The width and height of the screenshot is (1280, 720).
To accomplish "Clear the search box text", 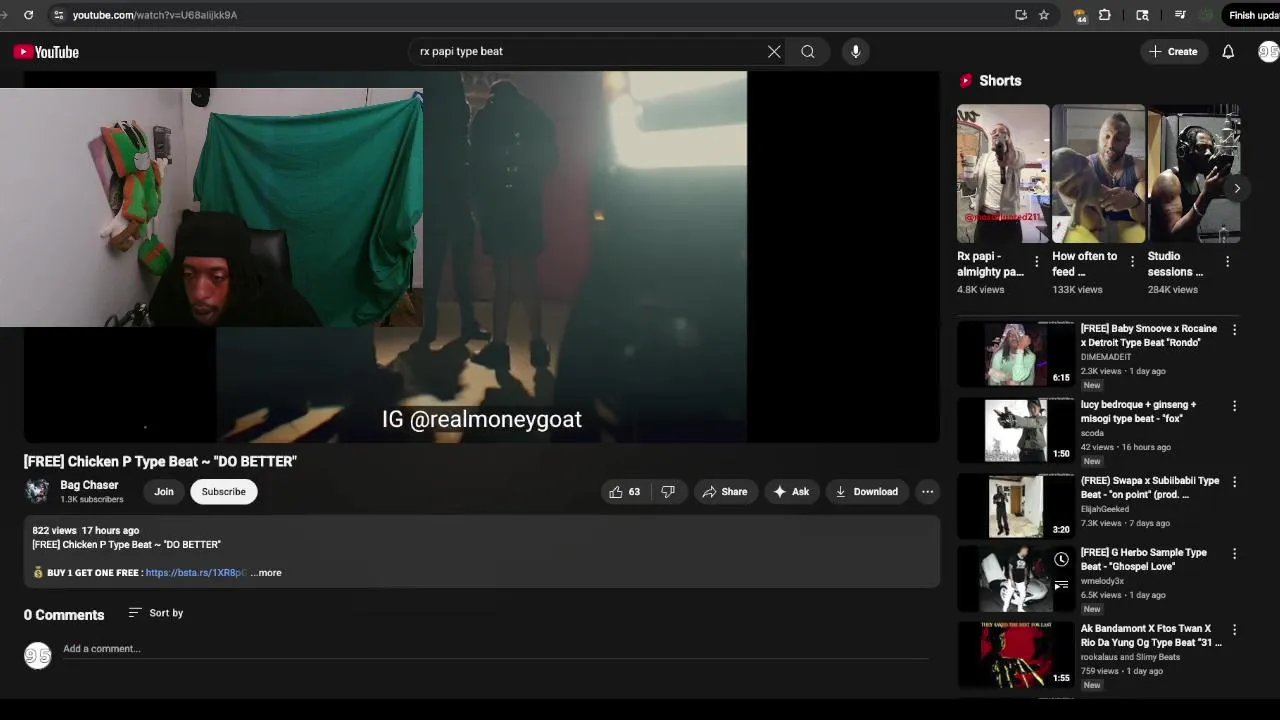I will click(774, 52).
